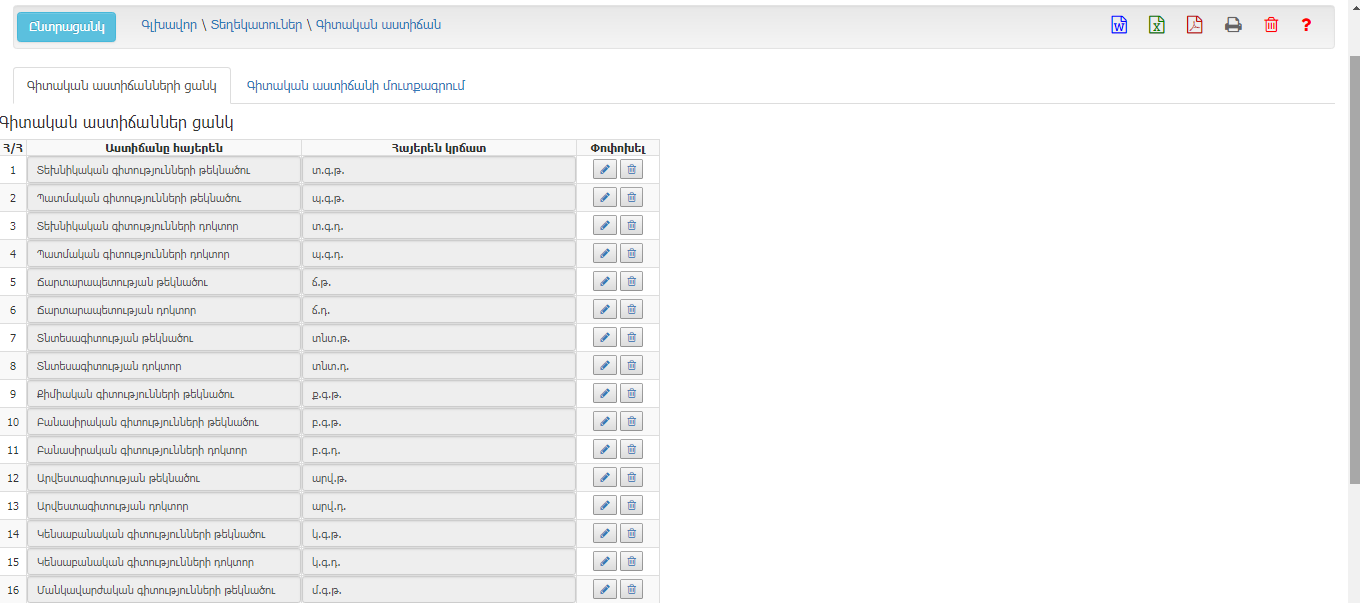Export the list to Excel spreadsheet
The width and height of the screenshot is (1360, 603).
pyautogui.click(x=1157, y=25)
